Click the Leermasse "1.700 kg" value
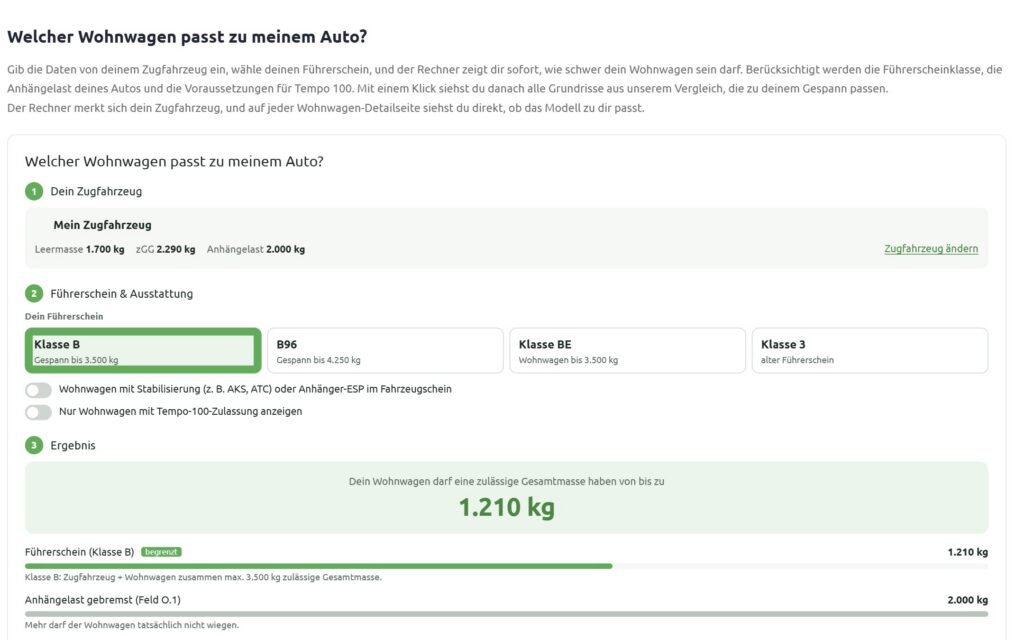The width and height of the screenshot is (1024, 640). tap(105, 249)
